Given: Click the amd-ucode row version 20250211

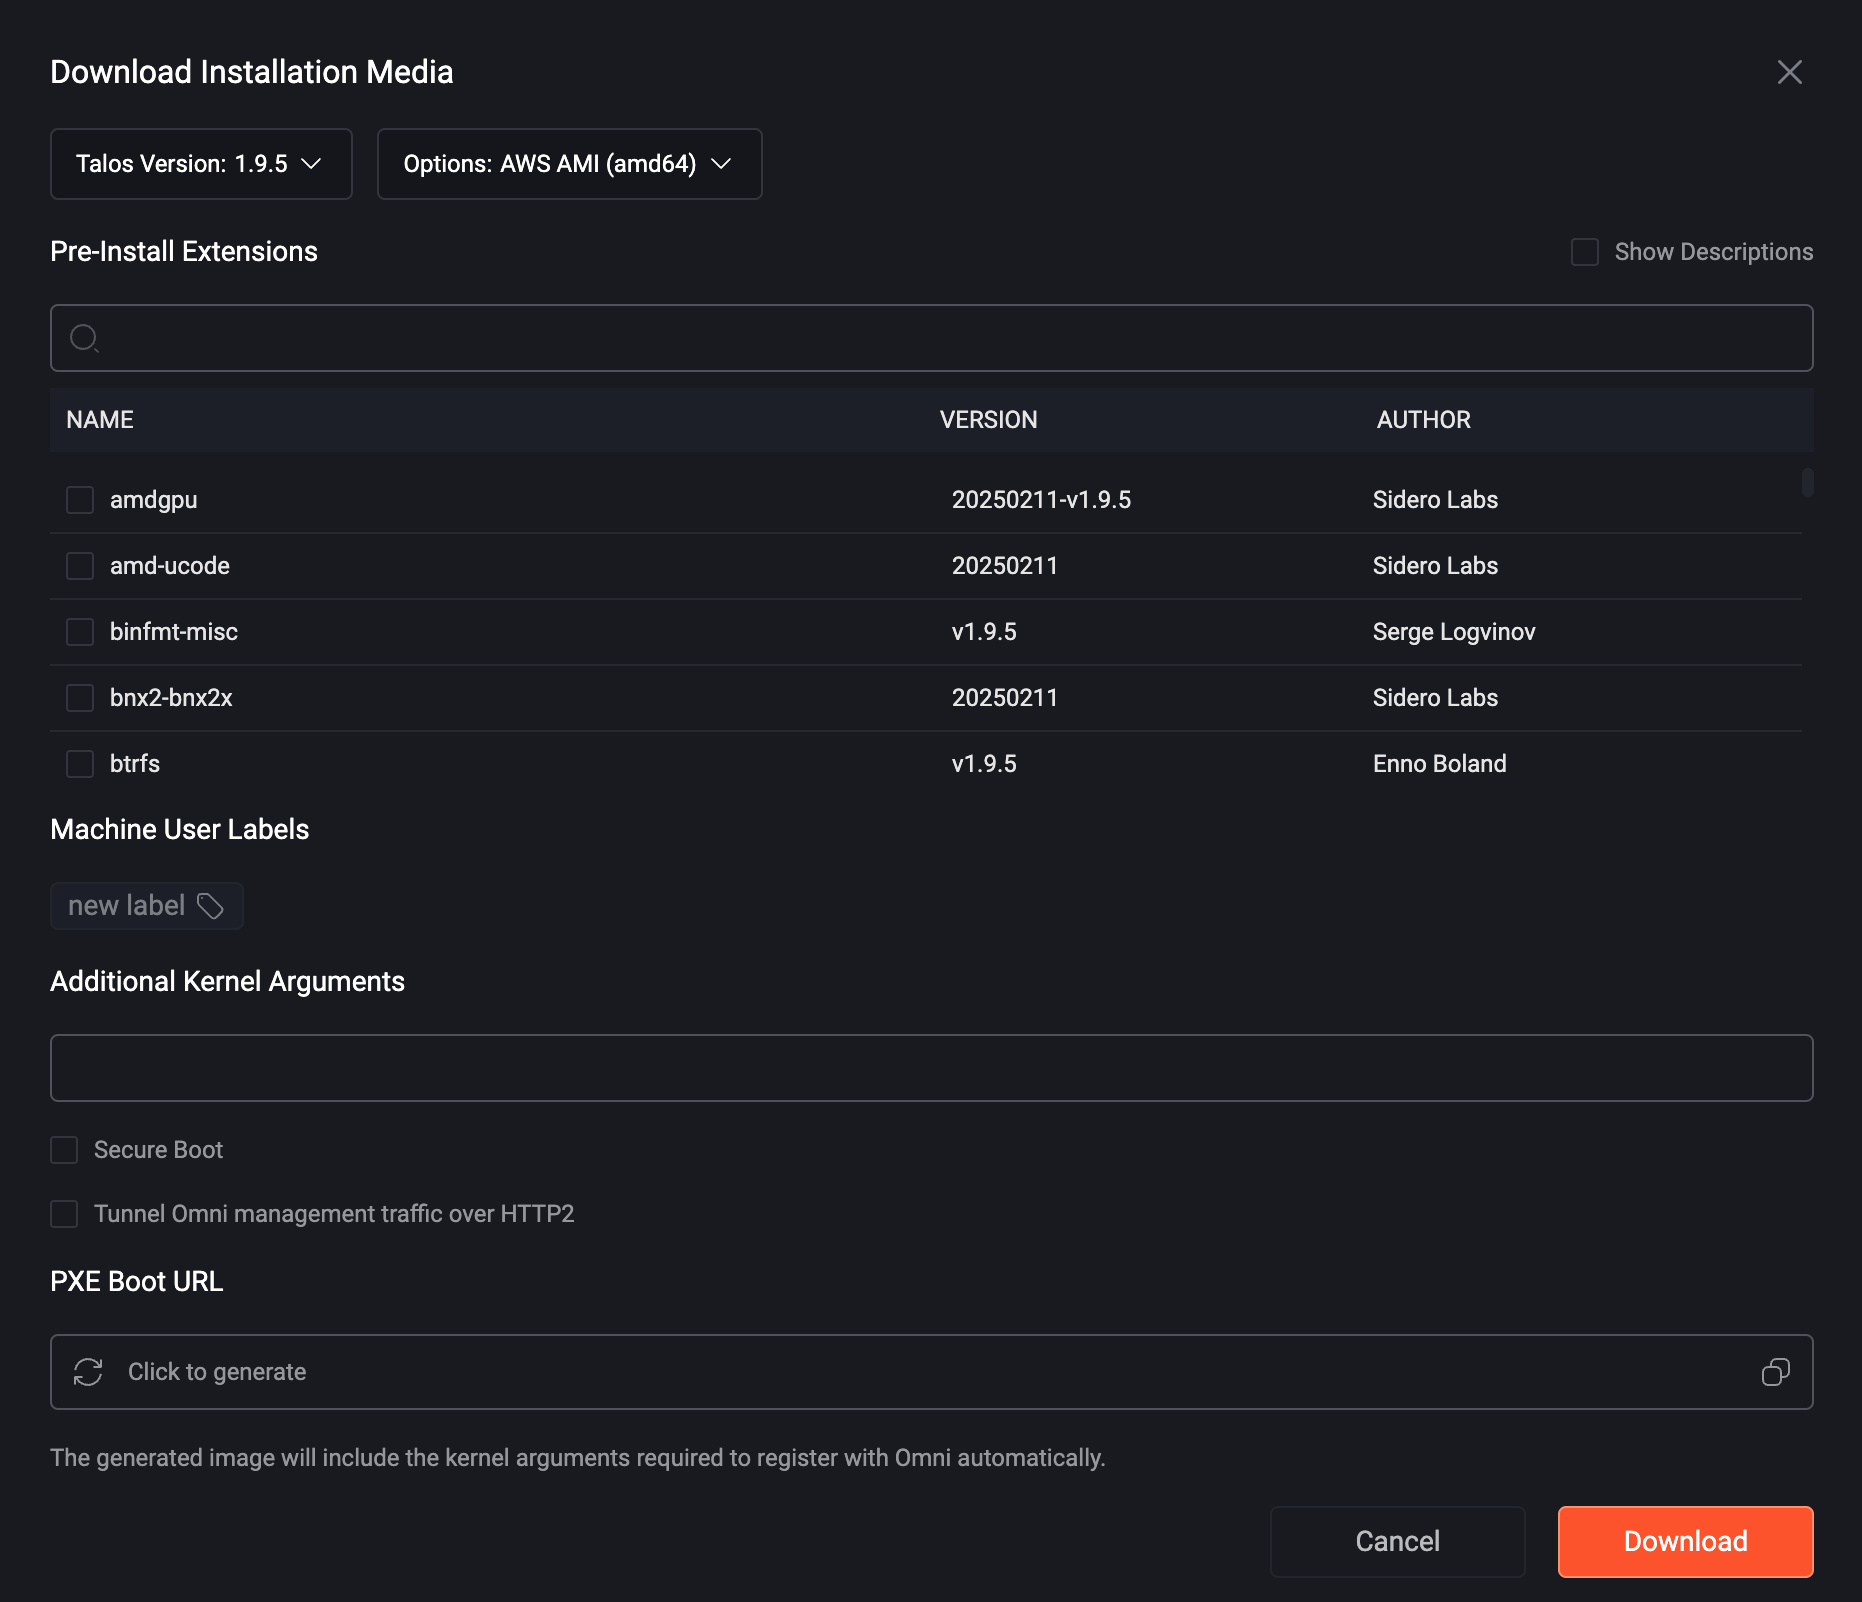Looking at the screenshot, I should pos(1004,566).
